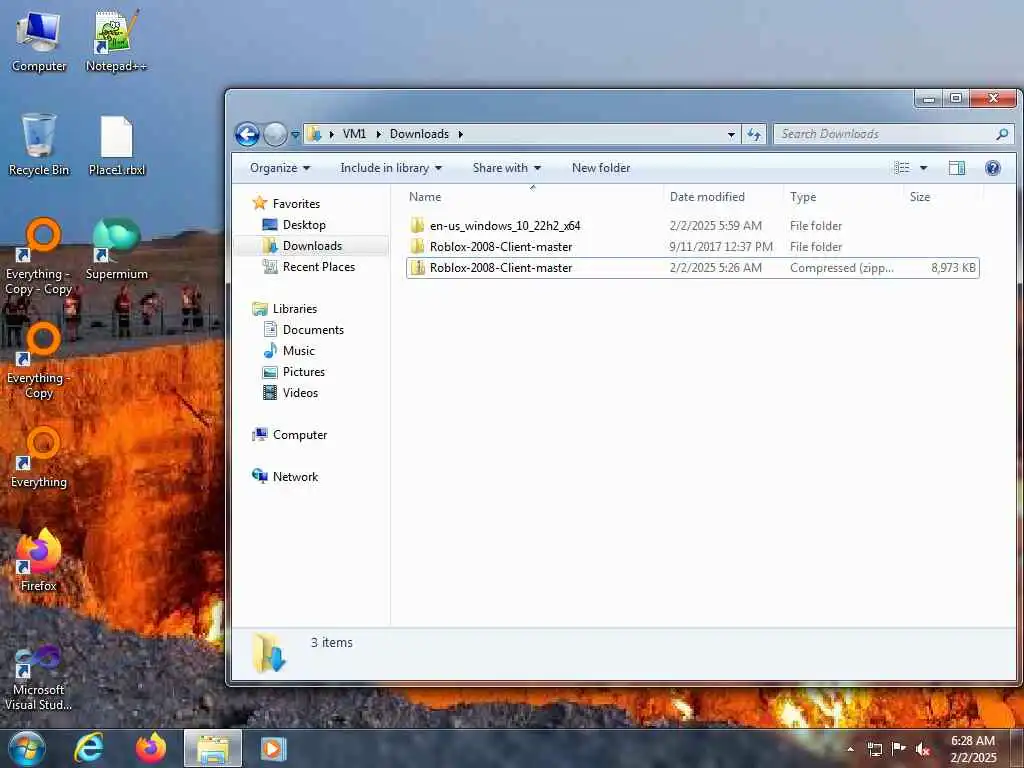
Task: Select the Microsoft Visual Studio shortcut
Action: [x=39, y=678]
